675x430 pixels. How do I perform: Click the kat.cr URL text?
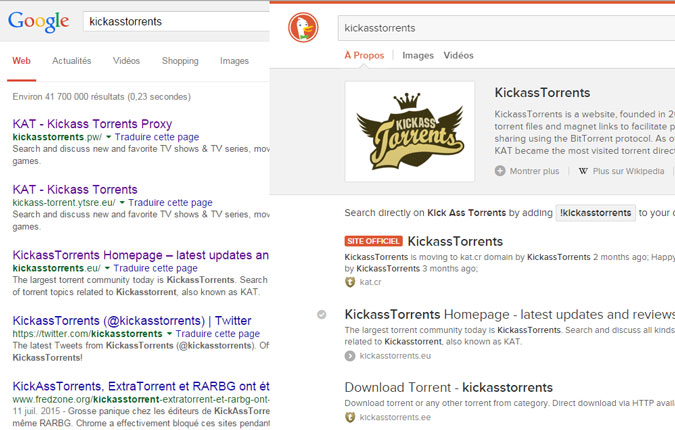coord(371,282)
